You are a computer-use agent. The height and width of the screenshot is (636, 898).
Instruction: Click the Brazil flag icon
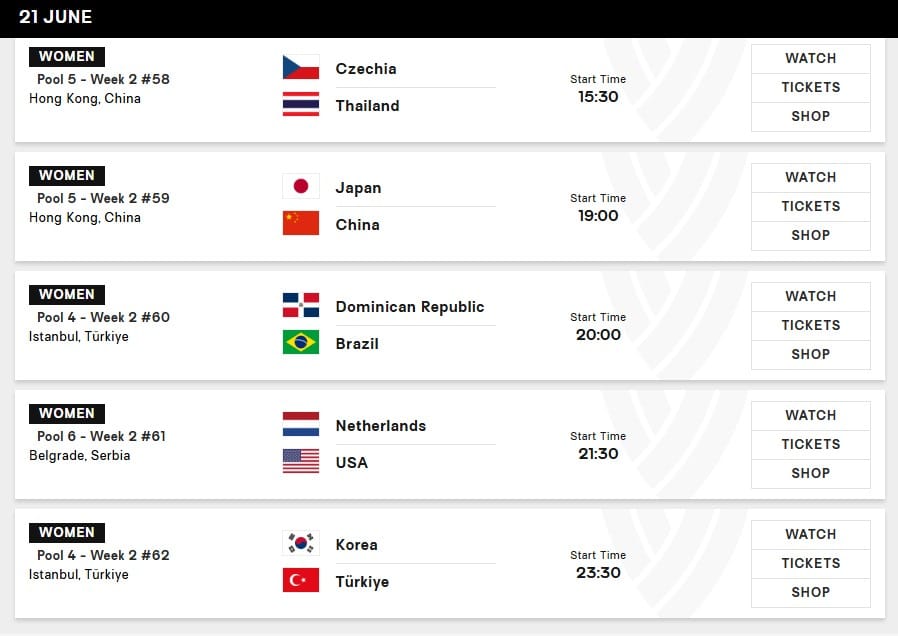301,343
